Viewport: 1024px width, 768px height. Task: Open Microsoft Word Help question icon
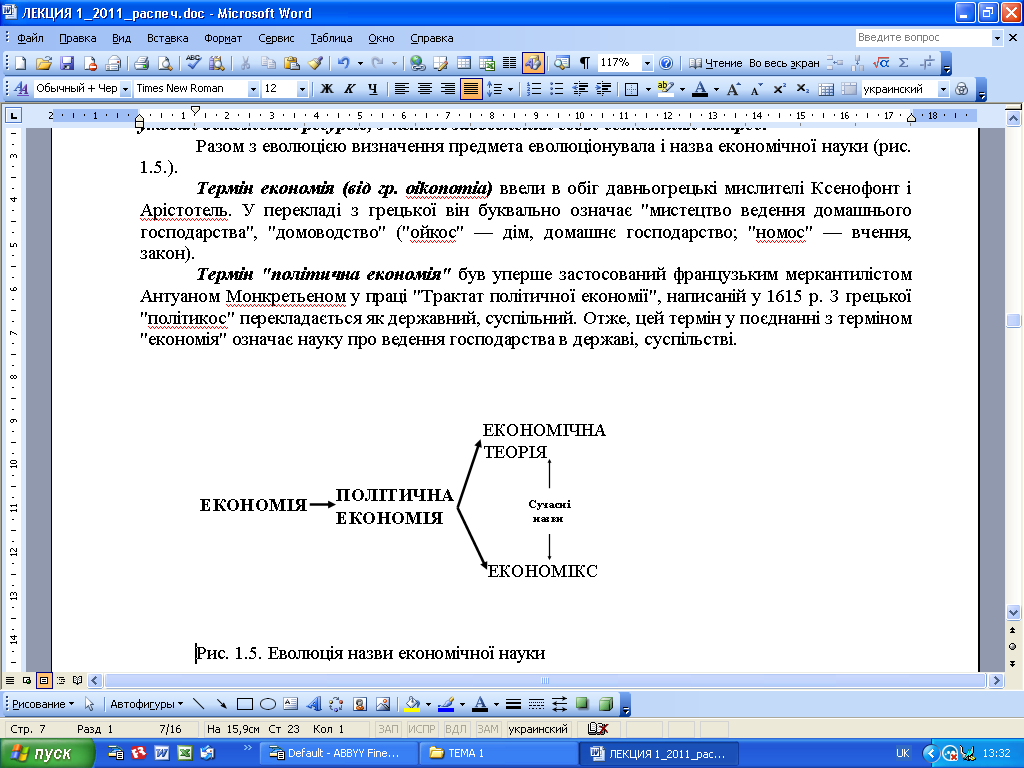pyautogui.click(x=666, y=63)
